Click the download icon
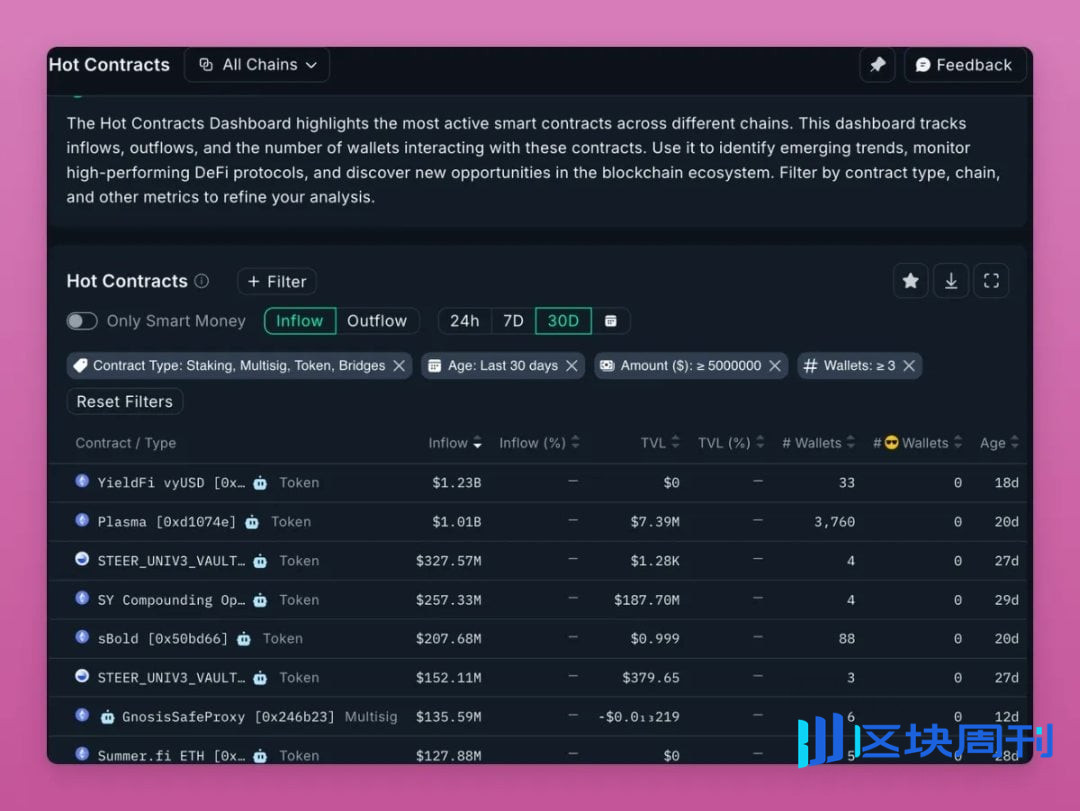Screen dimensions: 1080x811 (x=951, y=280)
